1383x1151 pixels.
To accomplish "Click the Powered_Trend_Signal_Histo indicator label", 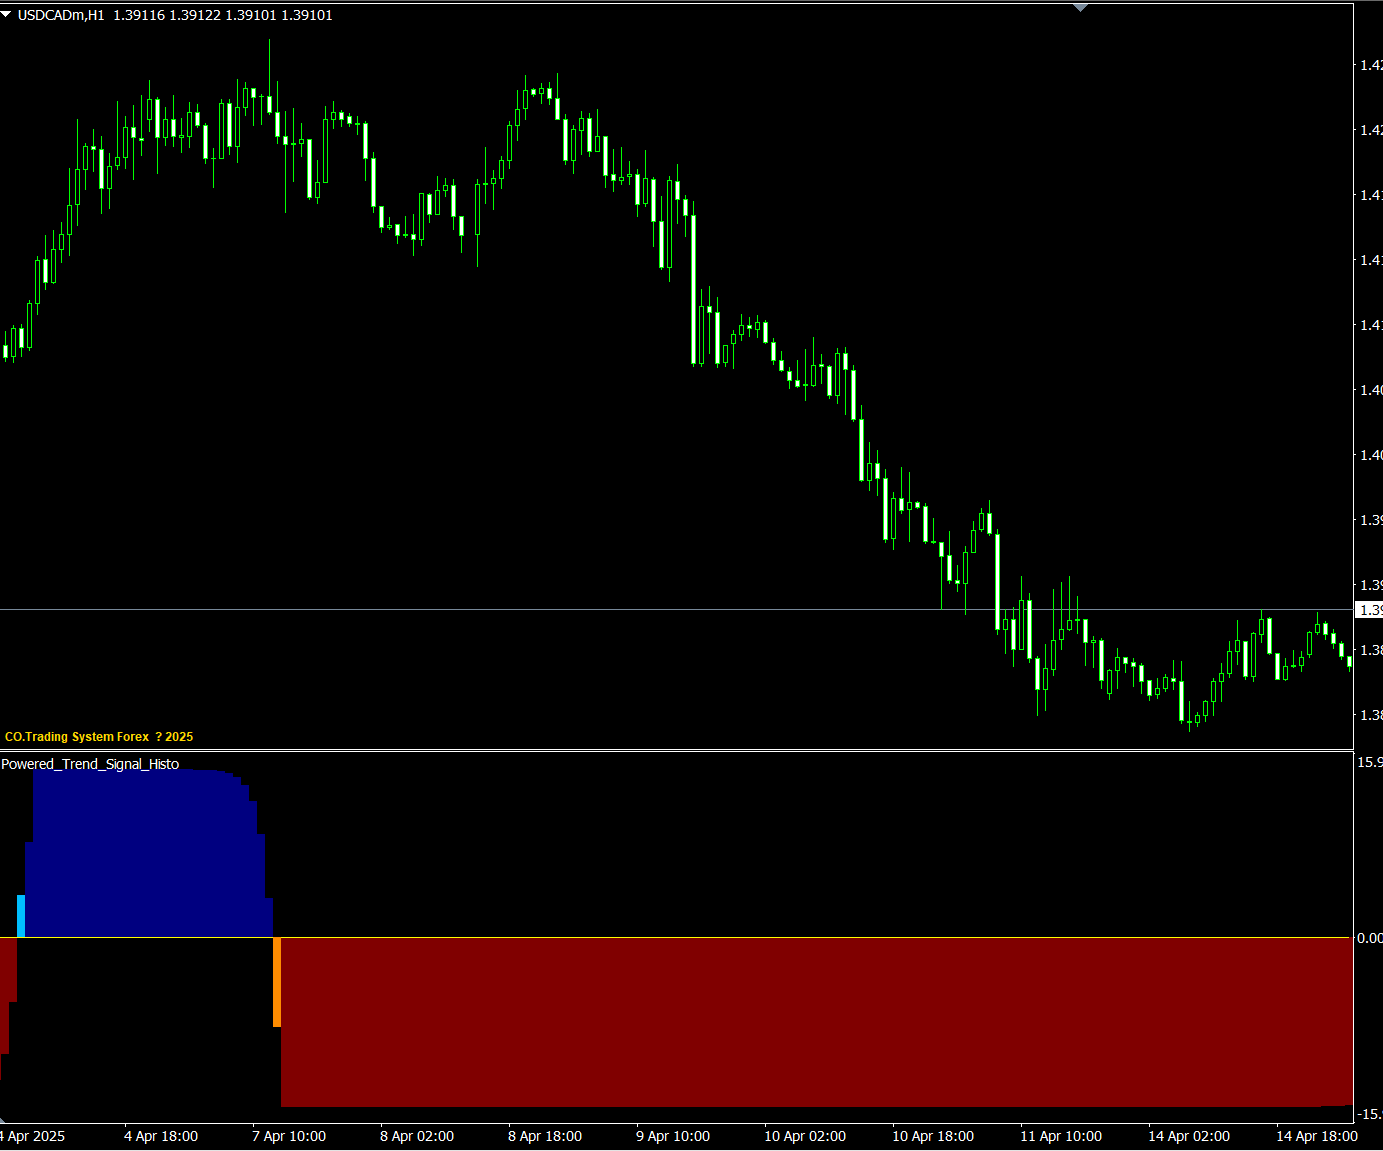I will pyautogui.click(x=90, y=764).
